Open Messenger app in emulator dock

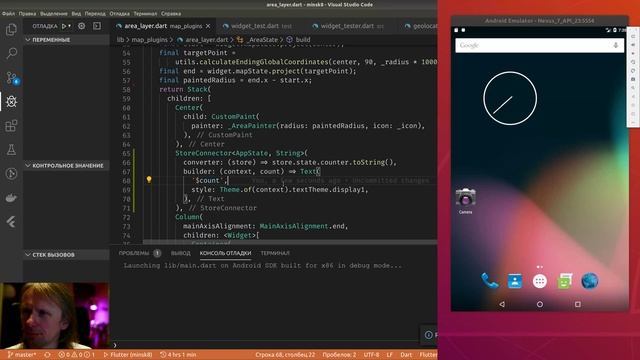pyautogui.click(x=565, y=281)
